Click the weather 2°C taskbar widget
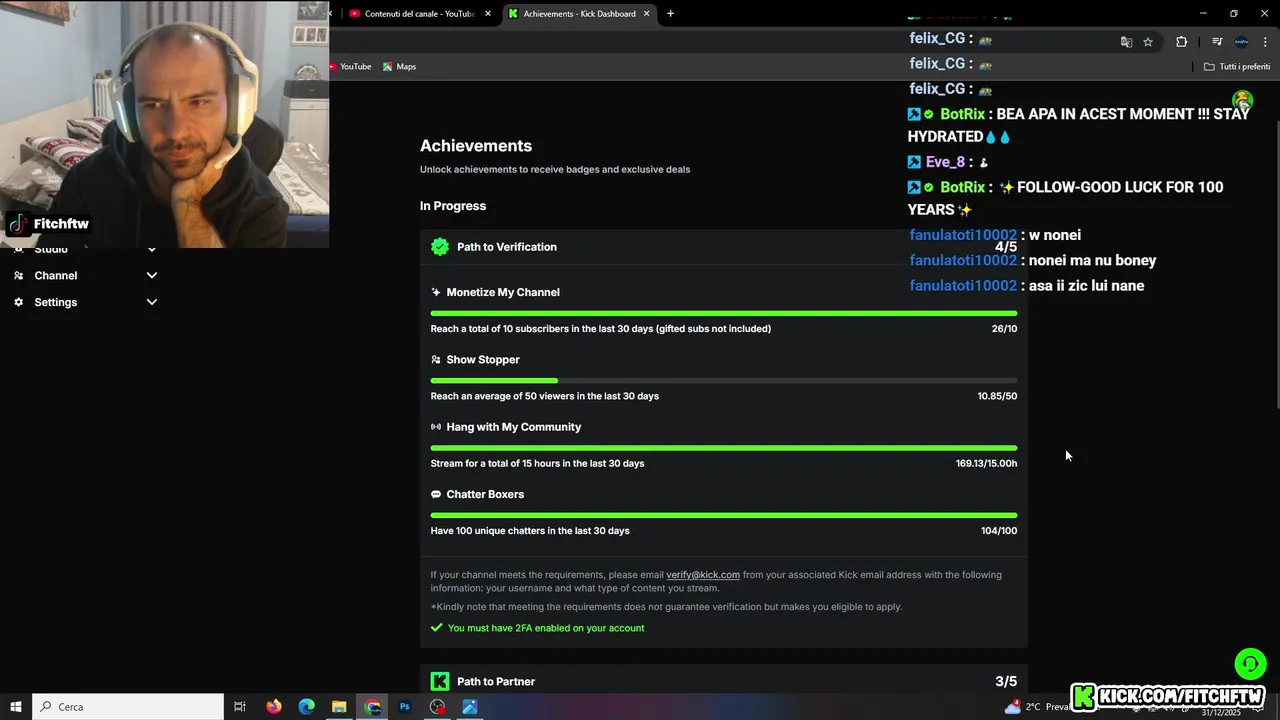Screen dimensions: 1280x720 [x=1037, y=707]
